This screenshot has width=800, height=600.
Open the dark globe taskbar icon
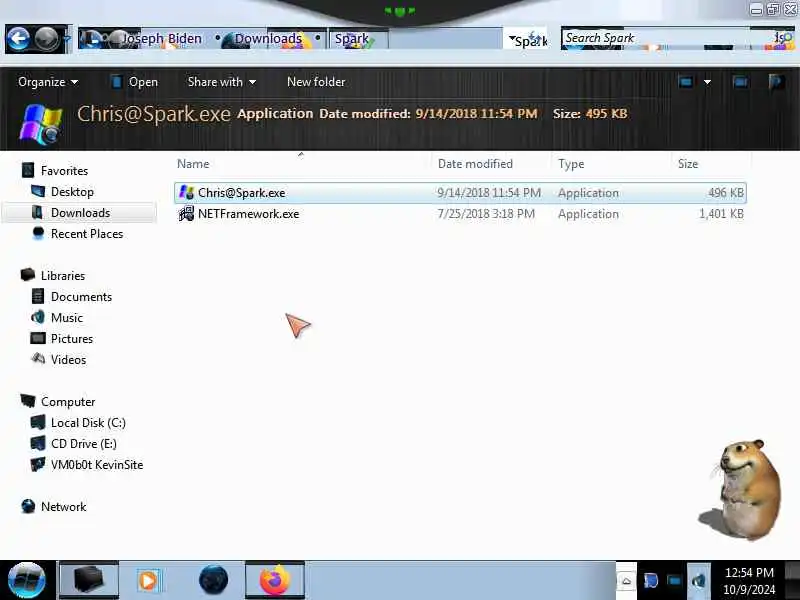[x=213, y=580]
